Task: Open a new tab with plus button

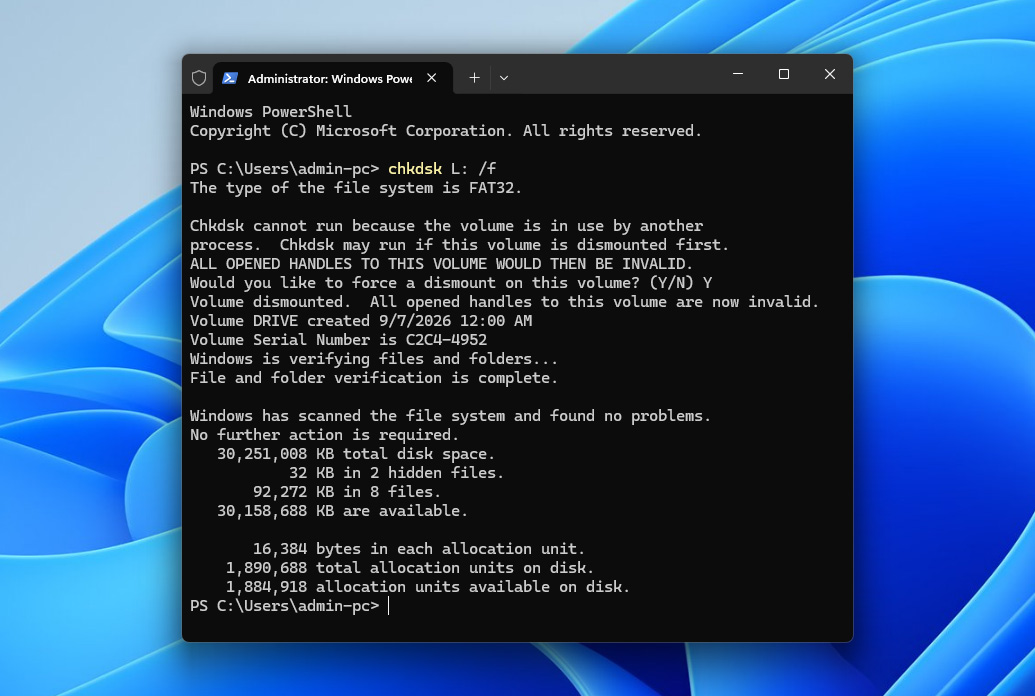Action: tap(474, 78)
